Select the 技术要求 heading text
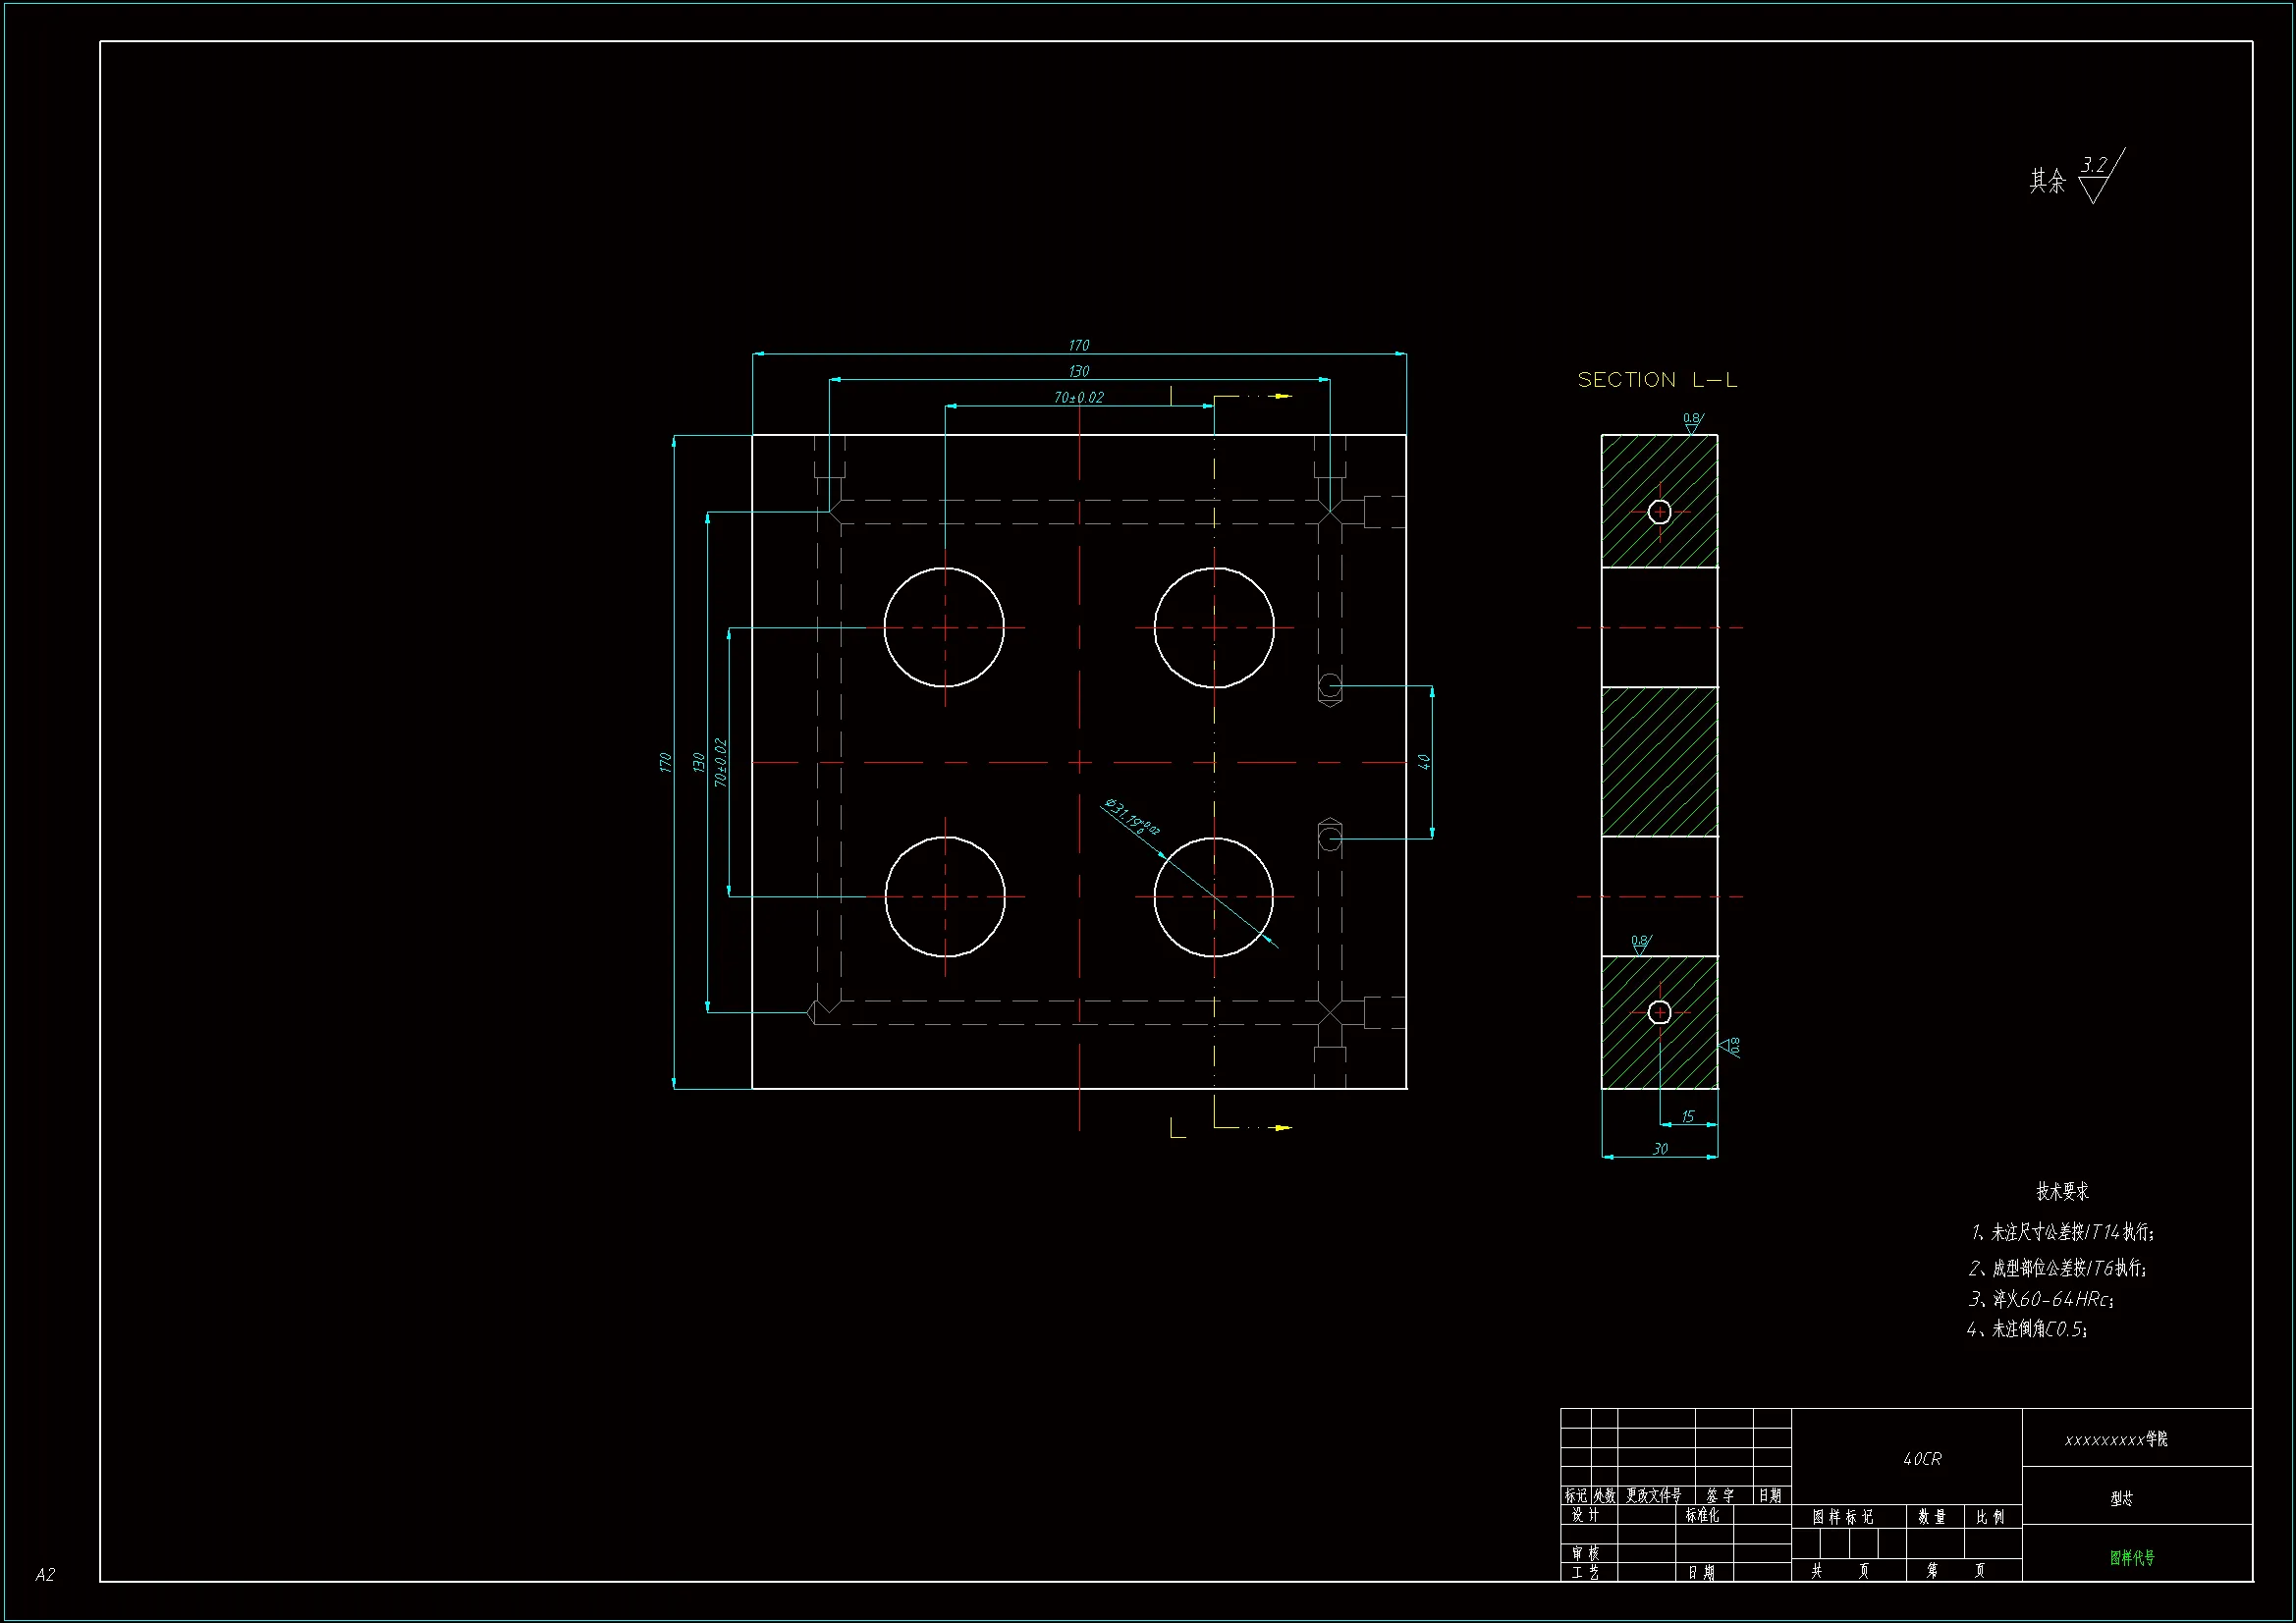The image size is (2296, 1623). [2062, 1191]
